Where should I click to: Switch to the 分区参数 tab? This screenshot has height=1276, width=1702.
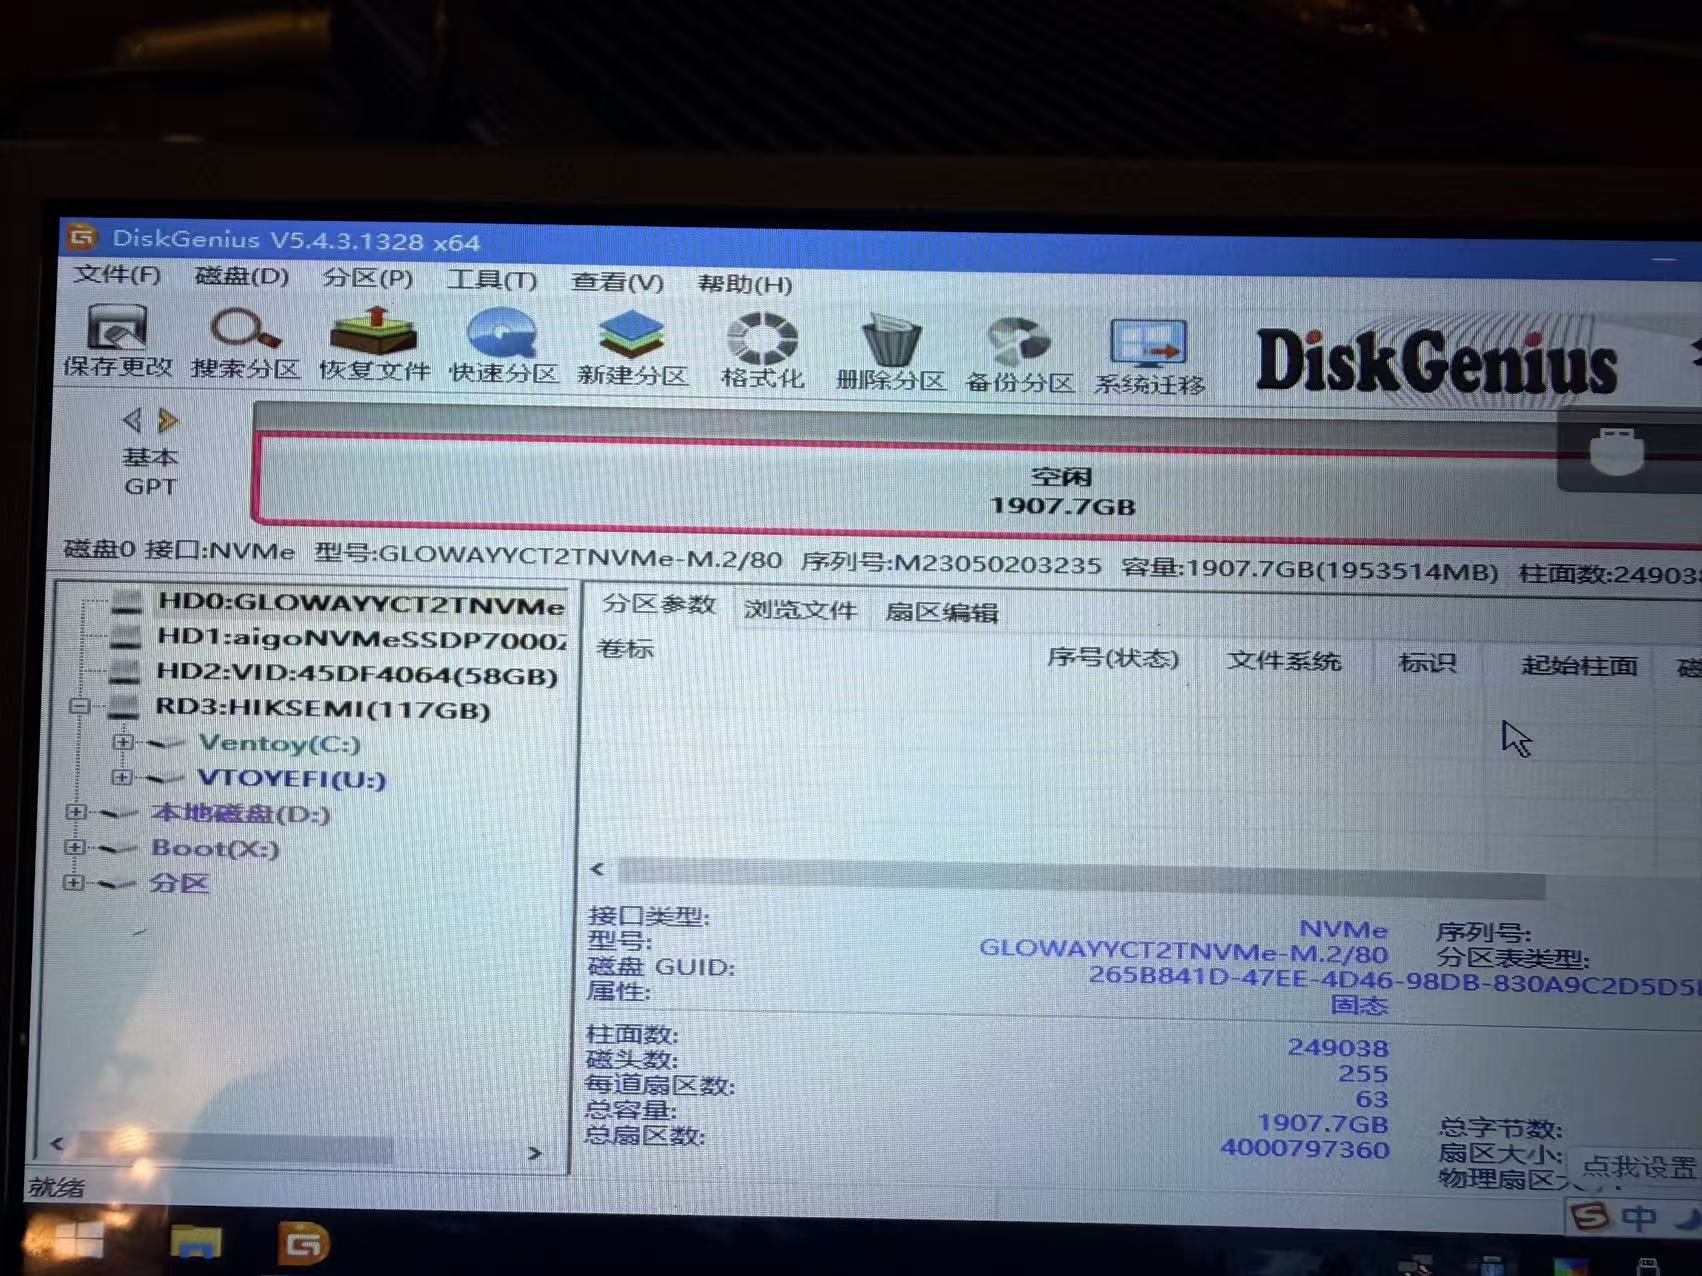[x=659, y=605]
